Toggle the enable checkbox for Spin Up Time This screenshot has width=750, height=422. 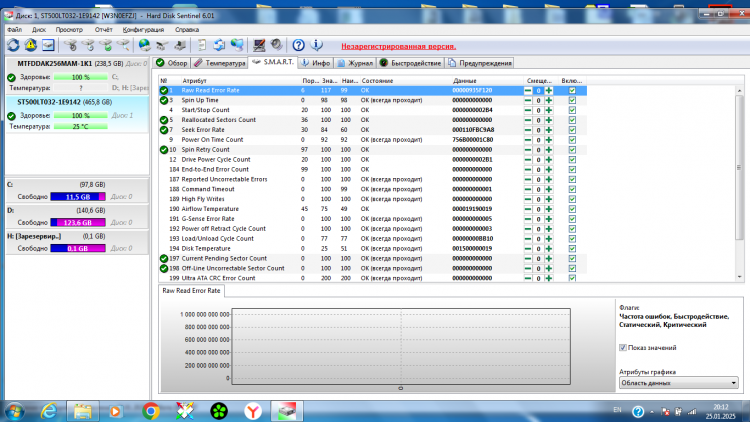tap(572, 100)
